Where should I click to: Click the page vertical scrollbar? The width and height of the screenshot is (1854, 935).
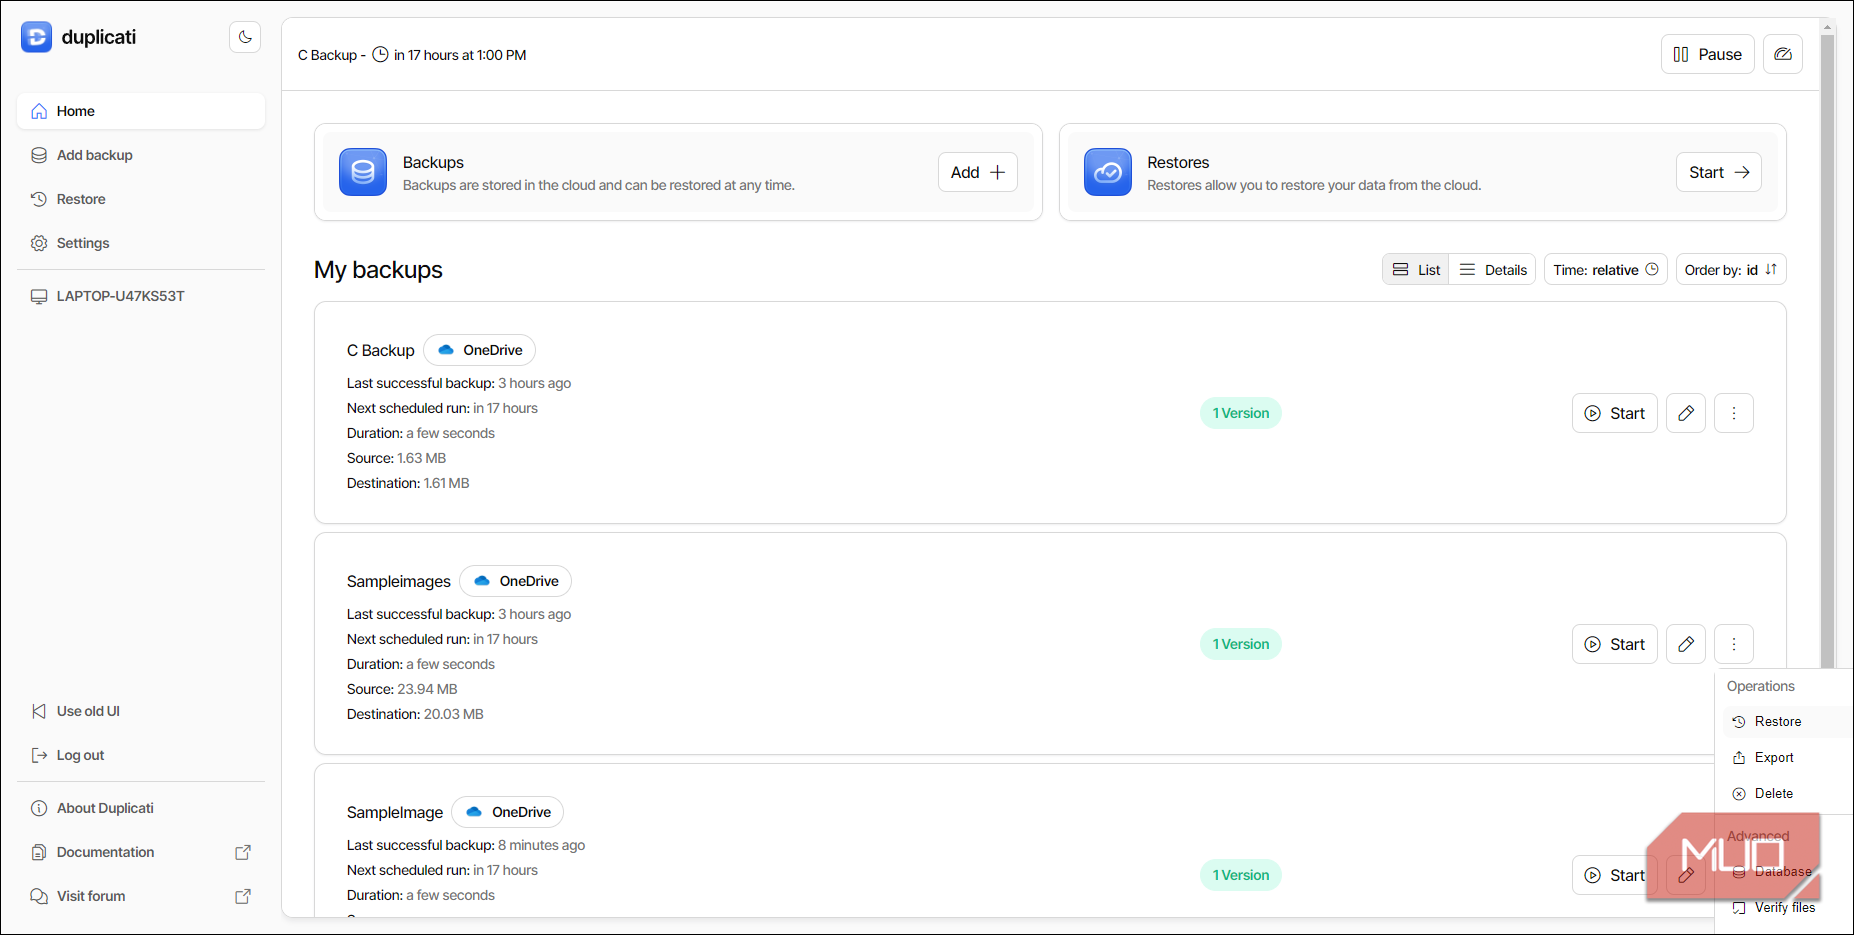point(1827,350)
